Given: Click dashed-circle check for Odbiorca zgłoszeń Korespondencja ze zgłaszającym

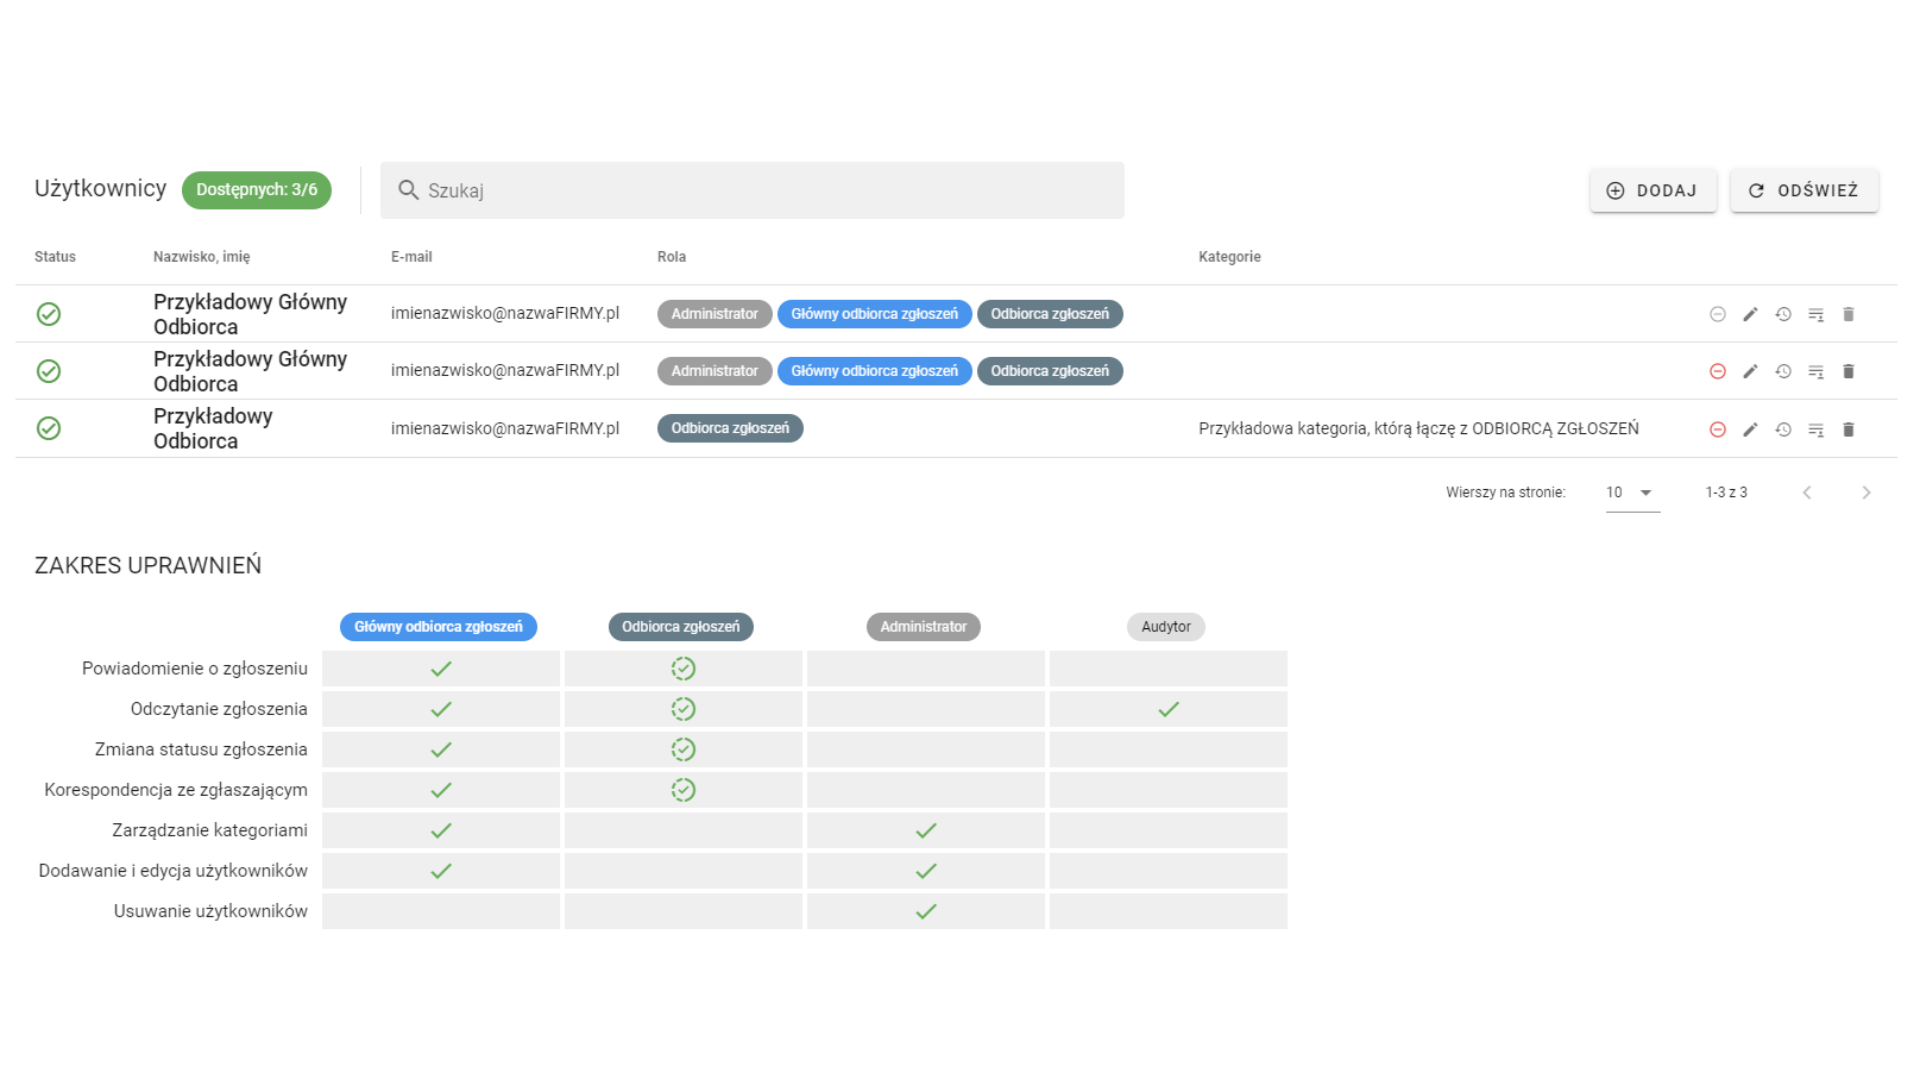Looking at the screenshot, I should click(683, 790).
